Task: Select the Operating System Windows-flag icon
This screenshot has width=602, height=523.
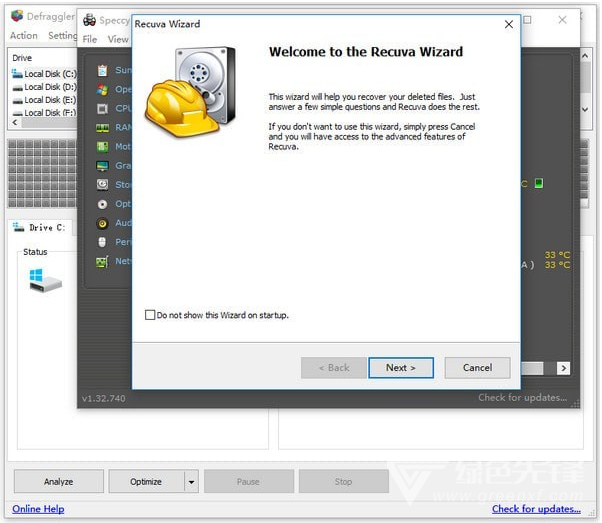Action: tap(102, 89)
